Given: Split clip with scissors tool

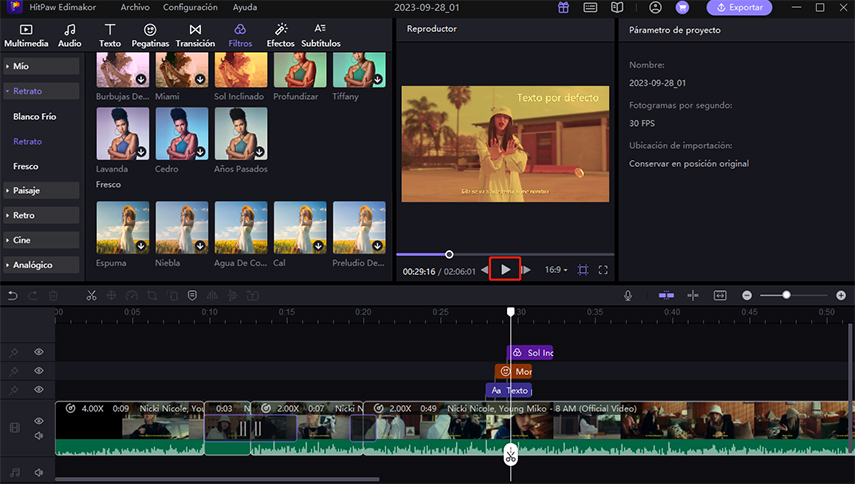Looking at the screenshot, I should 91,295.
